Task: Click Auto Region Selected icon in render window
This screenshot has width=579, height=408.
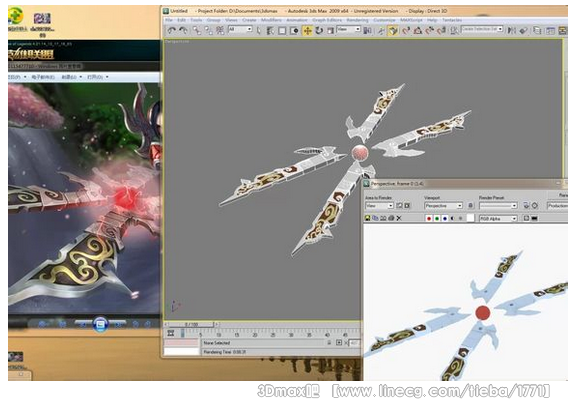Action: click(407, 206)
